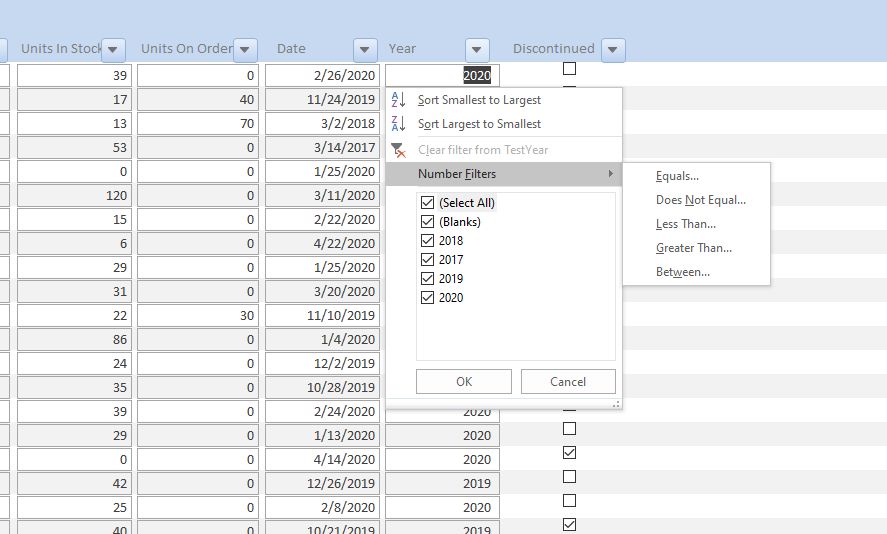The image size is (887, 534).
Task: Click the Clear filter funnel icon
Action: [x=398, y=150]
